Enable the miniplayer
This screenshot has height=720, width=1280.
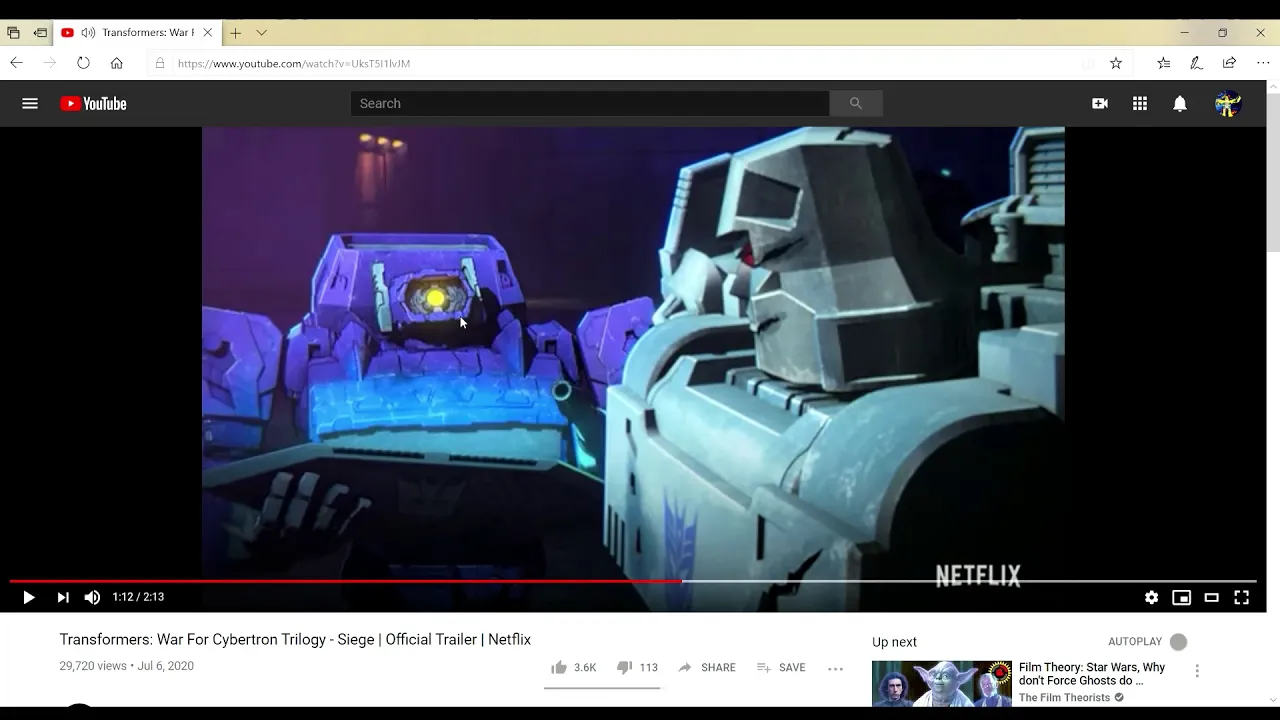[x=1181, y=597]
